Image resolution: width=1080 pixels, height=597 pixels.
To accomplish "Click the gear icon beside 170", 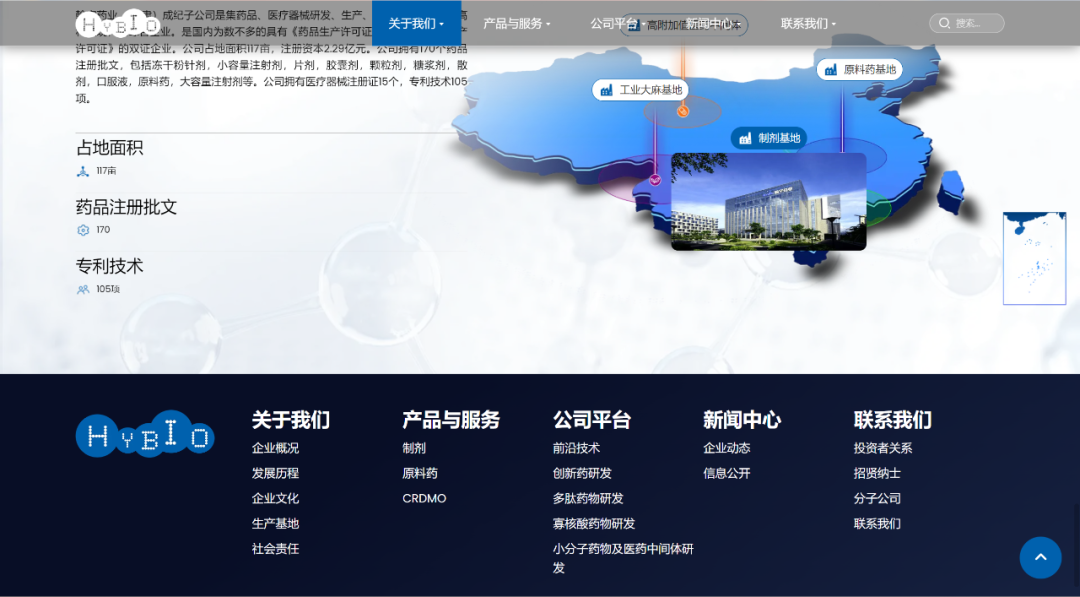I will point(83,230).
